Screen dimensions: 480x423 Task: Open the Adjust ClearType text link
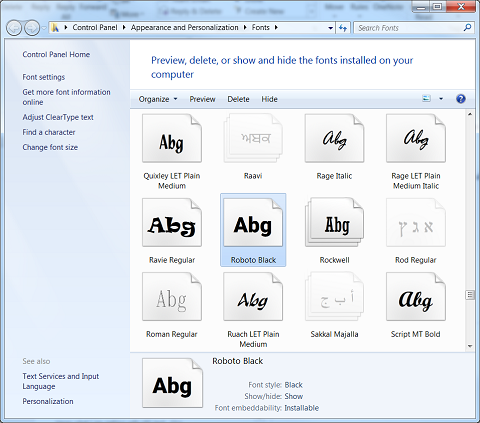(x=58, y=117)
